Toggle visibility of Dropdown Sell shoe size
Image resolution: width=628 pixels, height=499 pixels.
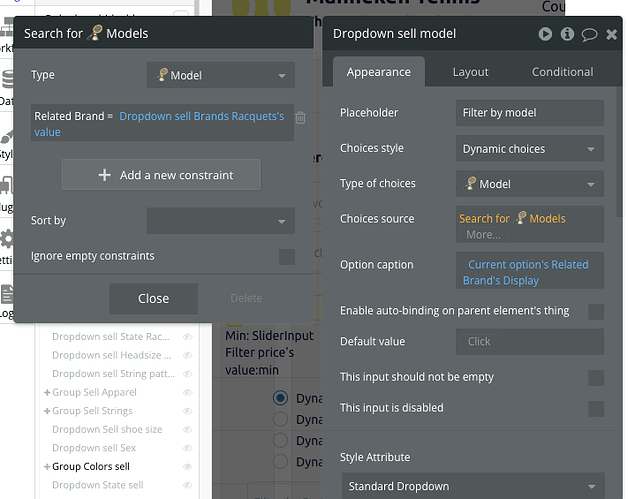[187, 429]
